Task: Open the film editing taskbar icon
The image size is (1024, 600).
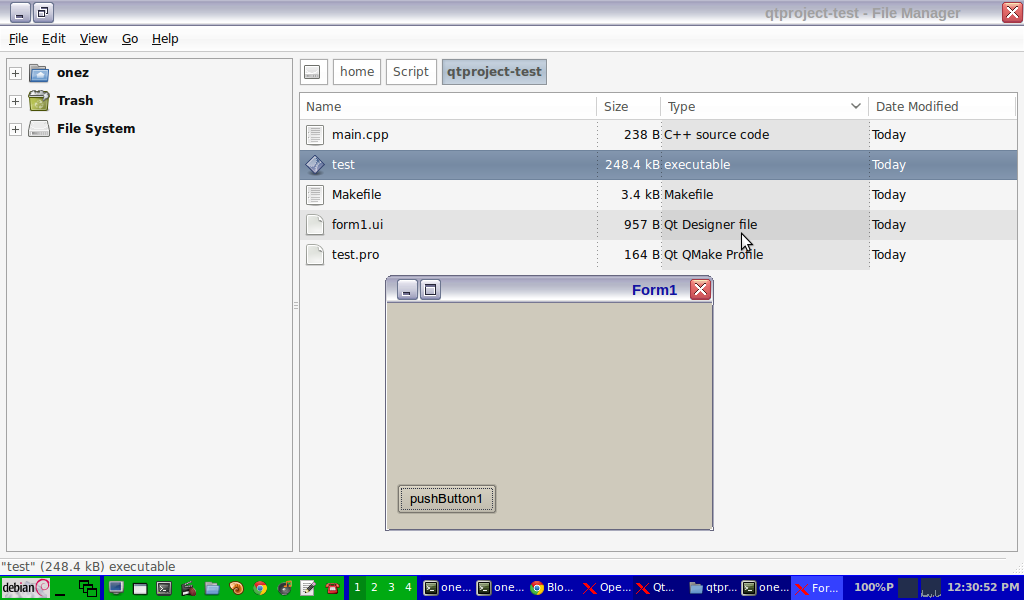Action: 189,587
